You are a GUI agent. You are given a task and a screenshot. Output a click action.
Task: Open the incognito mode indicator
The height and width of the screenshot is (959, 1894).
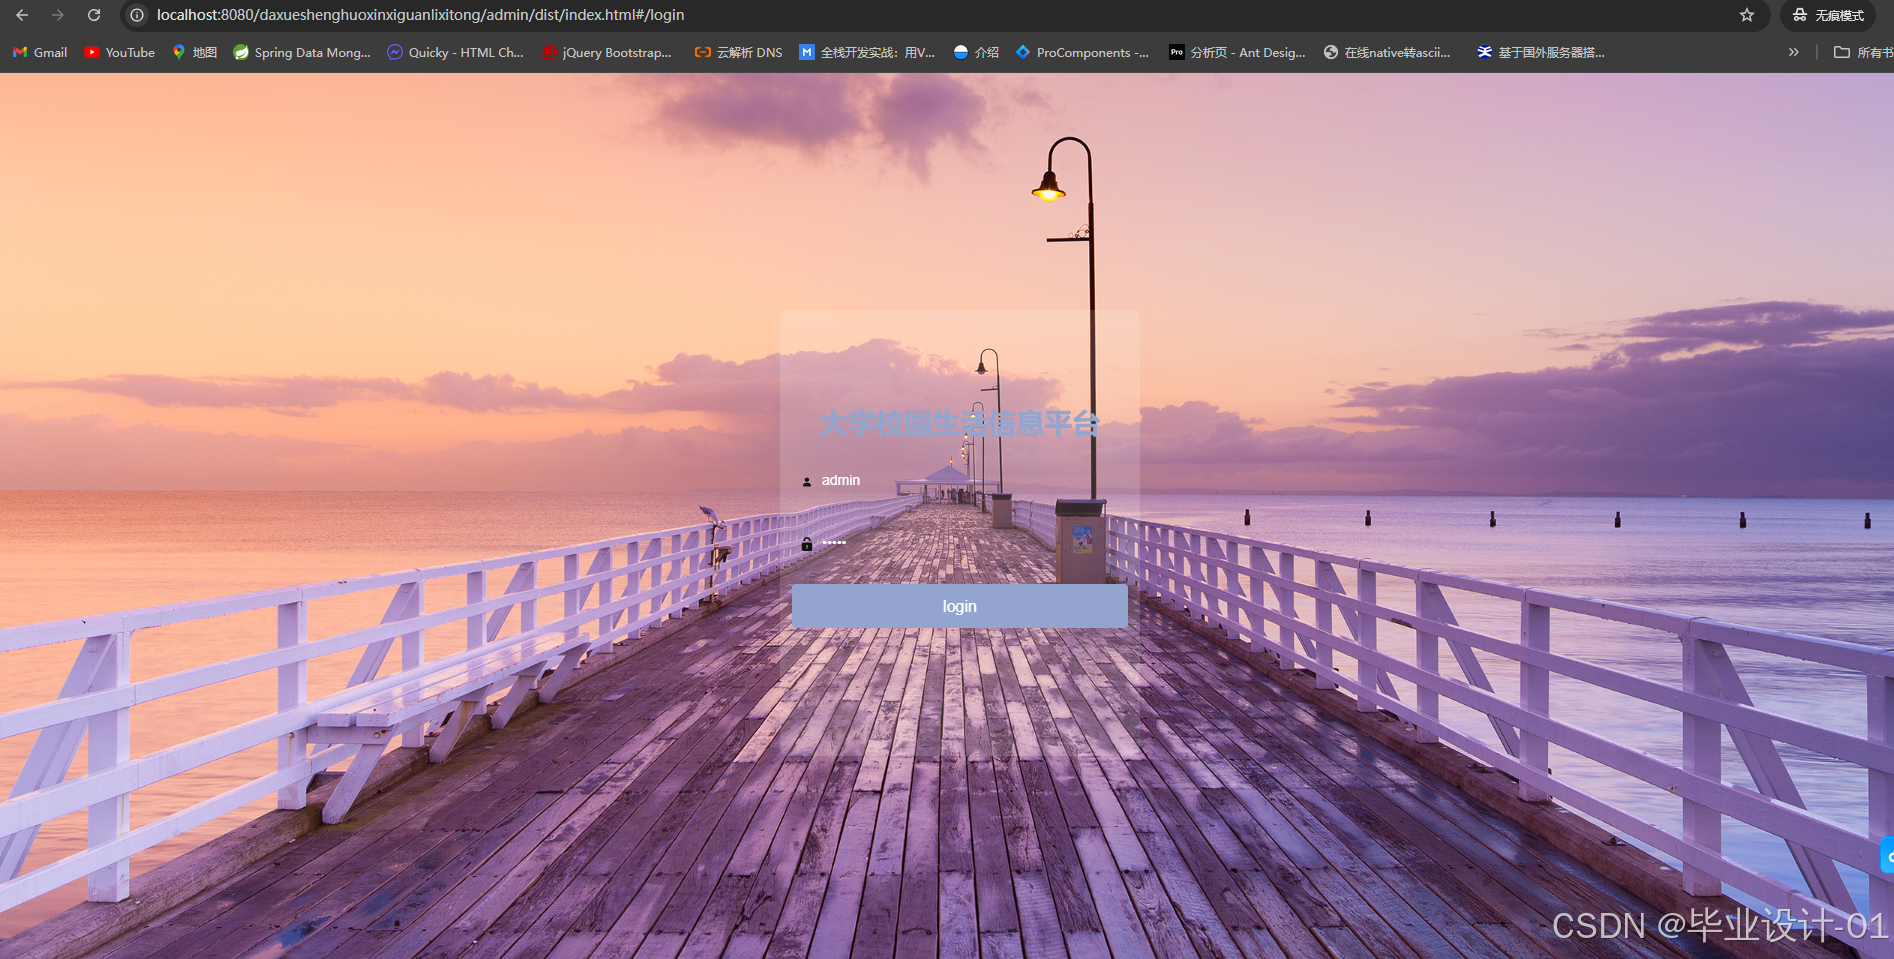(x=1828, y=15)
